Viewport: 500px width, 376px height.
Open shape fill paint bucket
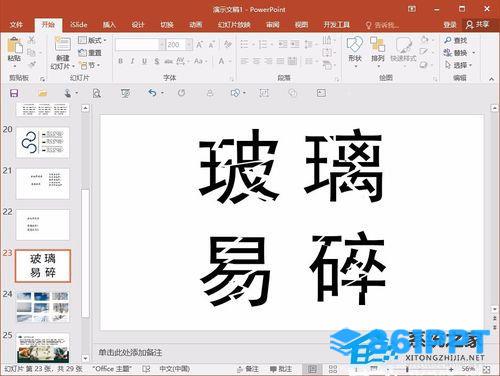[424, 40]
